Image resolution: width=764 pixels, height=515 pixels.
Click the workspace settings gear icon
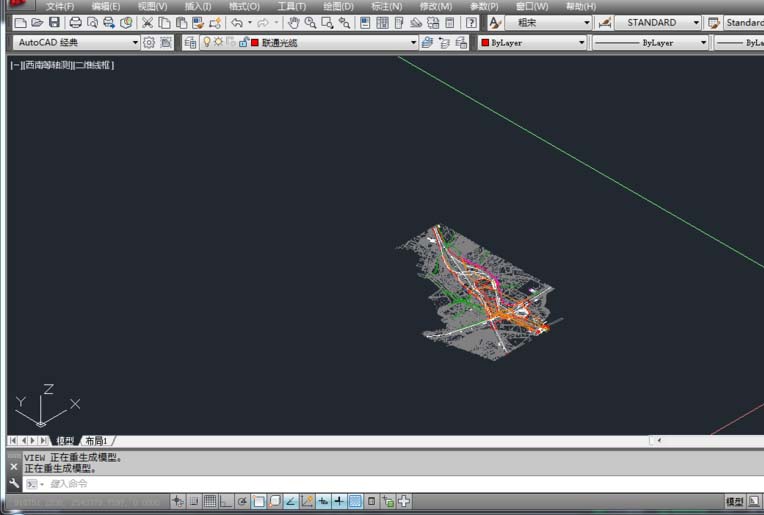coord(149,43)
